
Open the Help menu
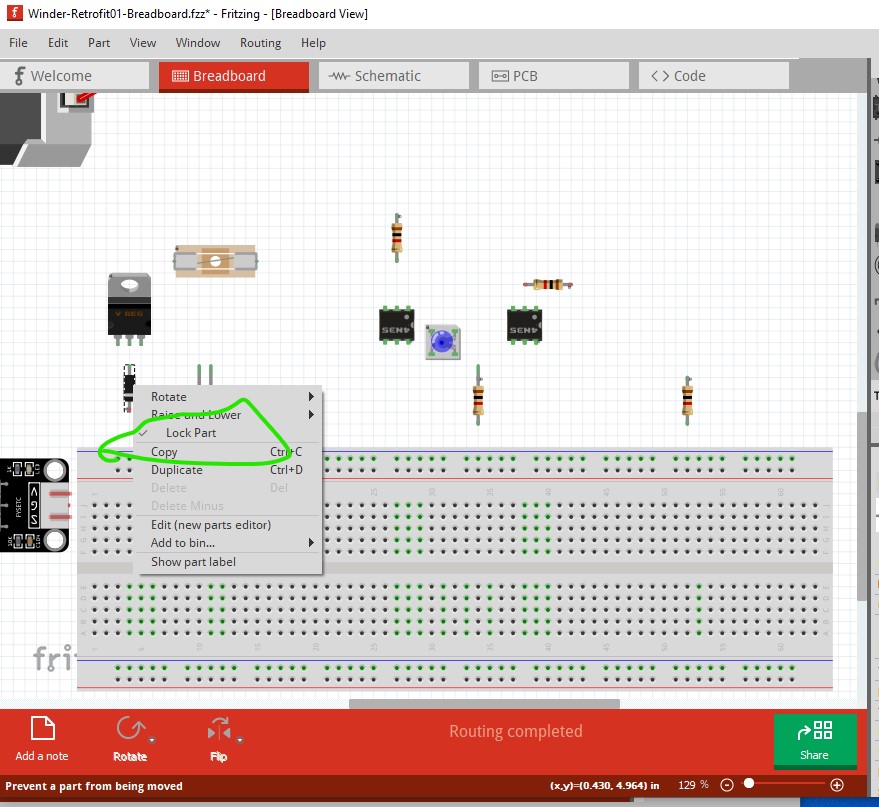313,43
